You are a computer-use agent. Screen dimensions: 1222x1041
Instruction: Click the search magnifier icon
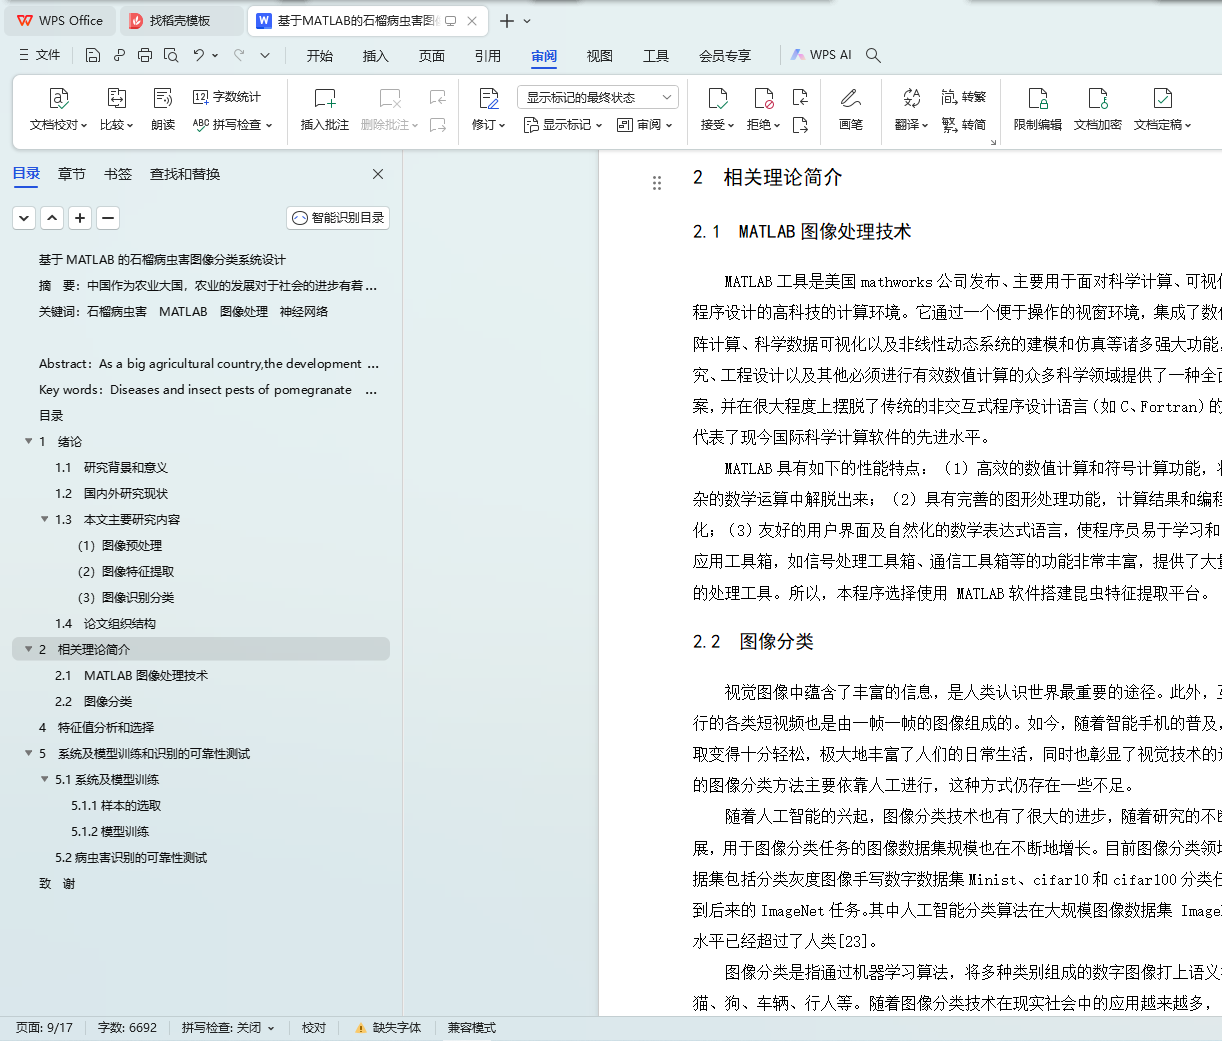click(873, 55)
